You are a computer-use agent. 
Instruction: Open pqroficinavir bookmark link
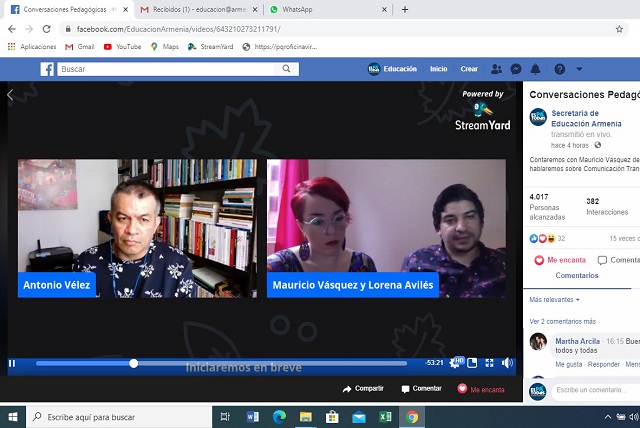[280, 47]
